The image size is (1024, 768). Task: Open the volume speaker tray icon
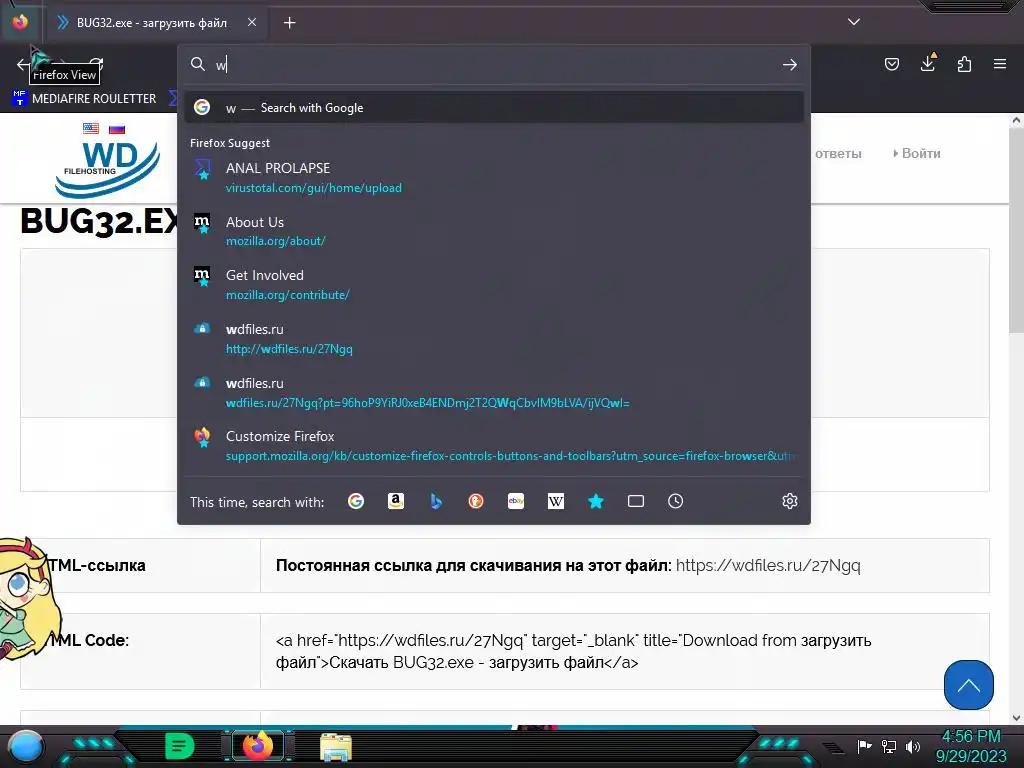tap(913, 746)
